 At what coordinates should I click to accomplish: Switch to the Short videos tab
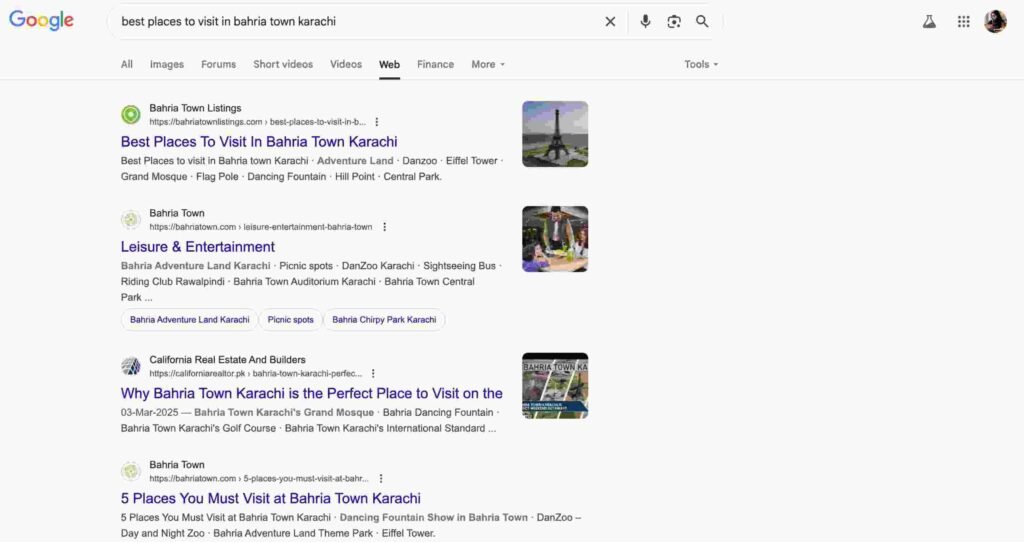pyautogui.click(x=283, y=65)
